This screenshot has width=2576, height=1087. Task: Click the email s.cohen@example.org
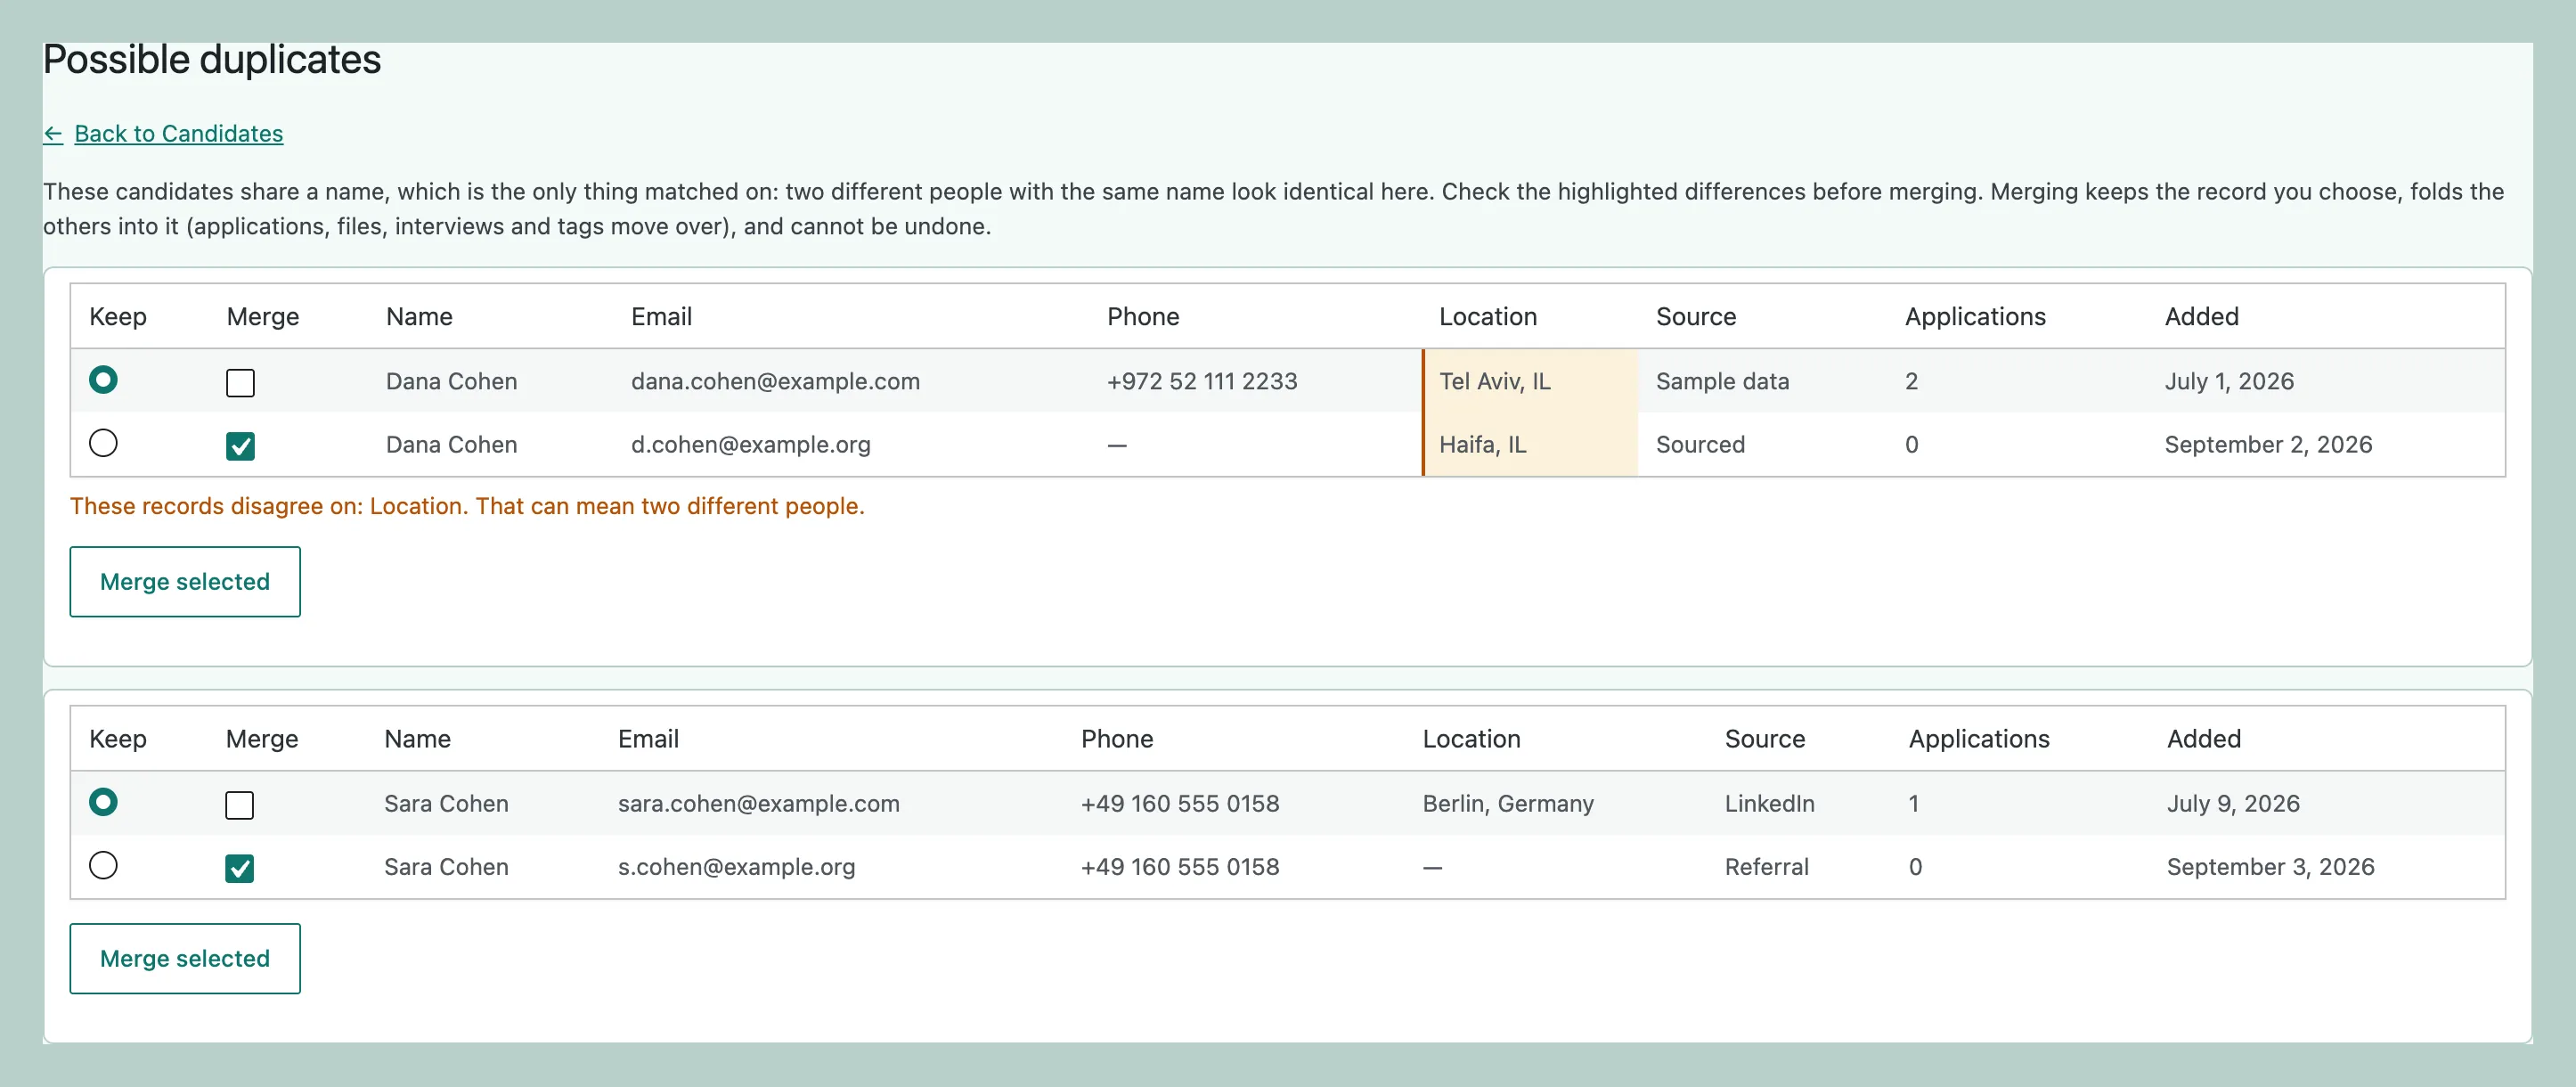click(x=737, y=866)
